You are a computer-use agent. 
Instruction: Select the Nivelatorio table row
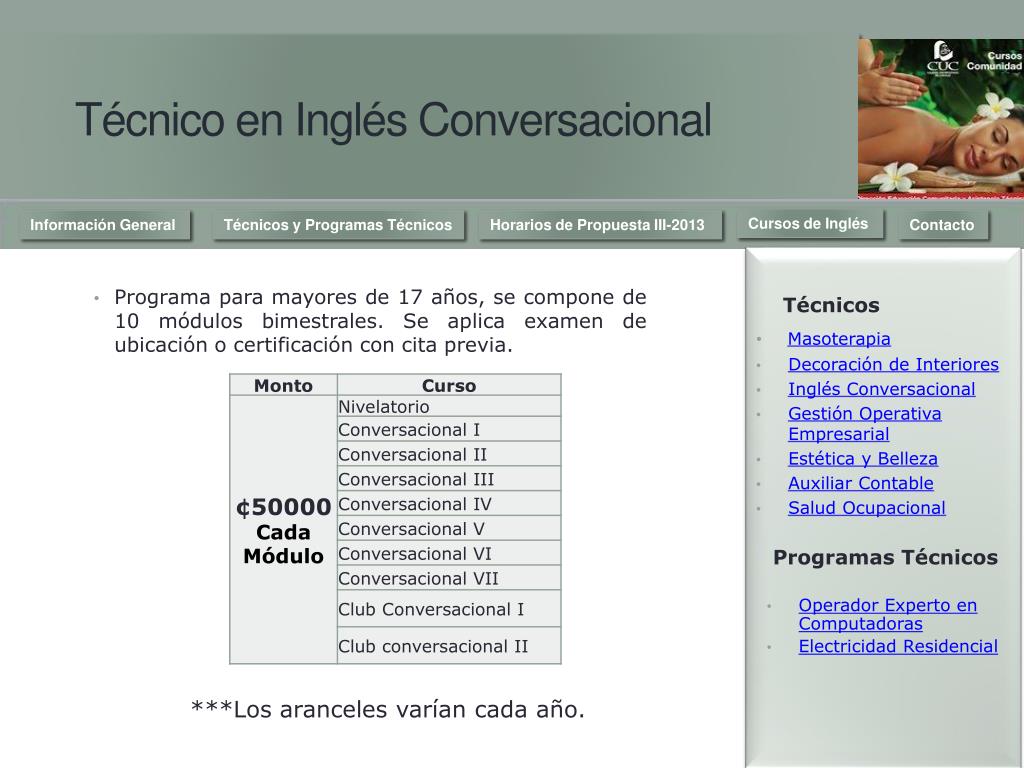[449, 406]
